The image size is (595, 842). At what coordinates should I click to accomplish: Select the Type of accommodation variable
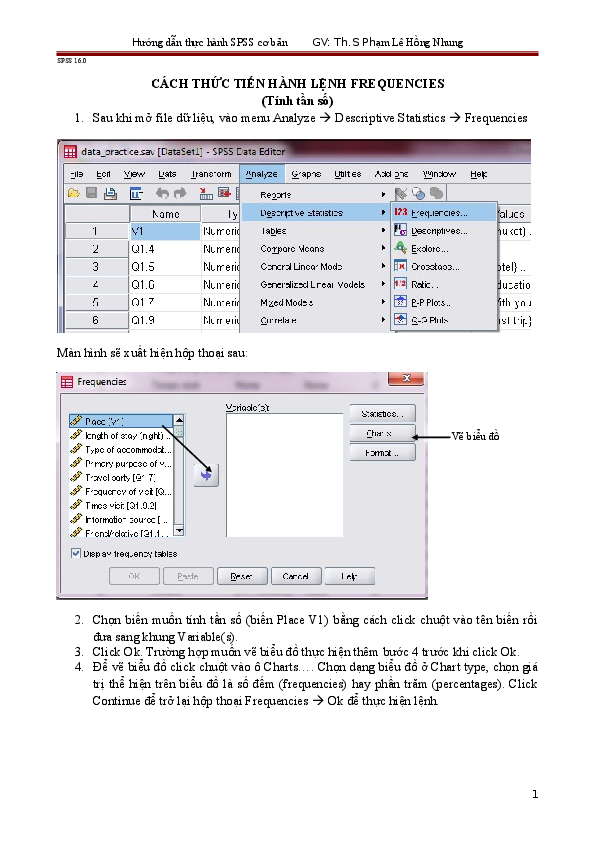coord(121,449)
